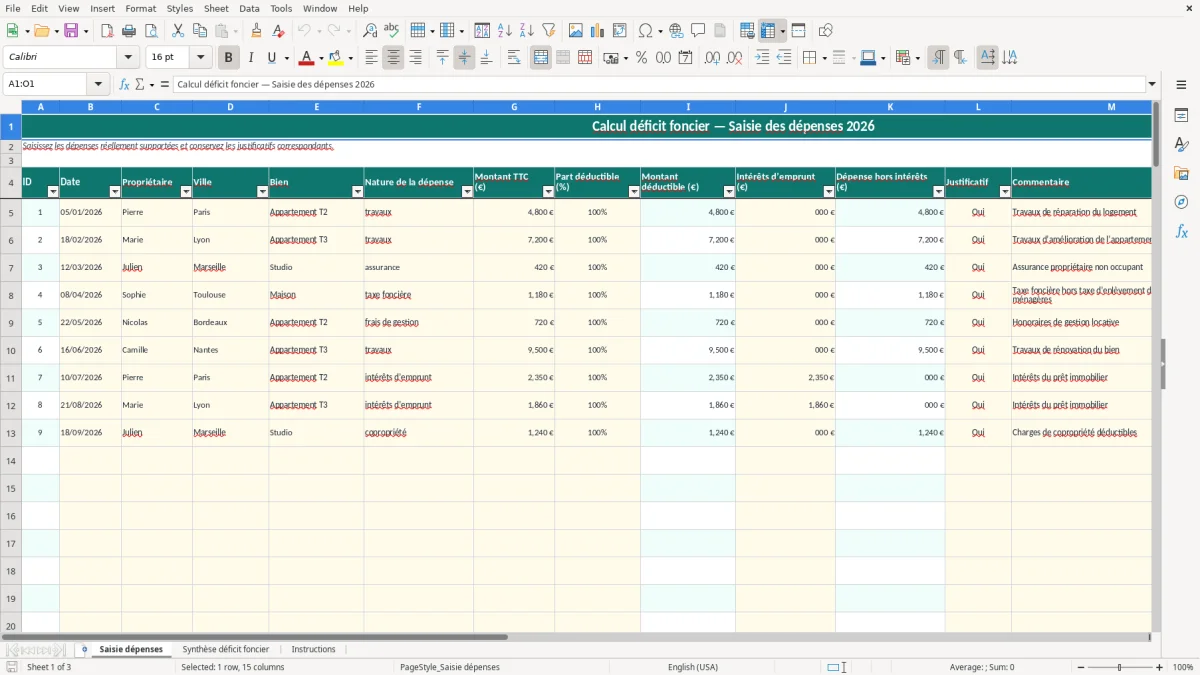This screenshot has width=1200, height=675.
Task: Open Find & Replace
Action: click(370, 31)
